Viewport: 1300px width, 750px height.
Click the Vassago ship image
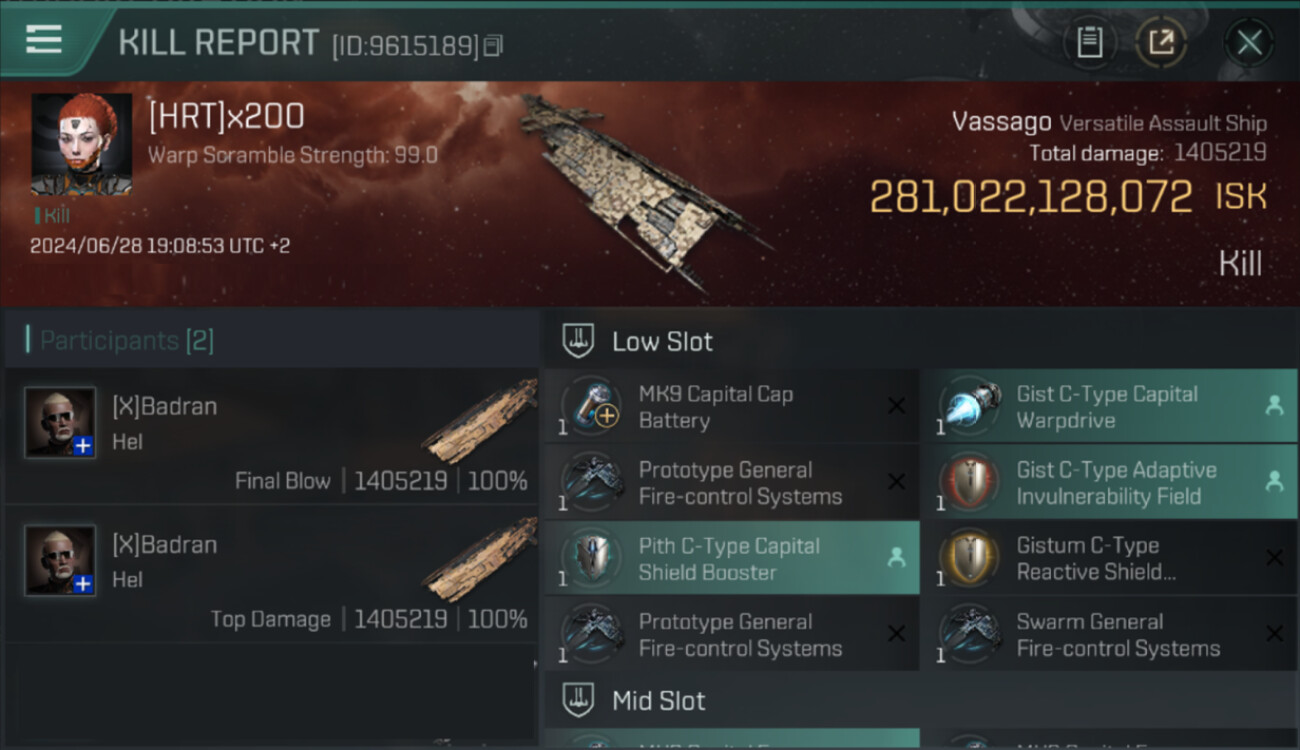(x=640, y=190)
